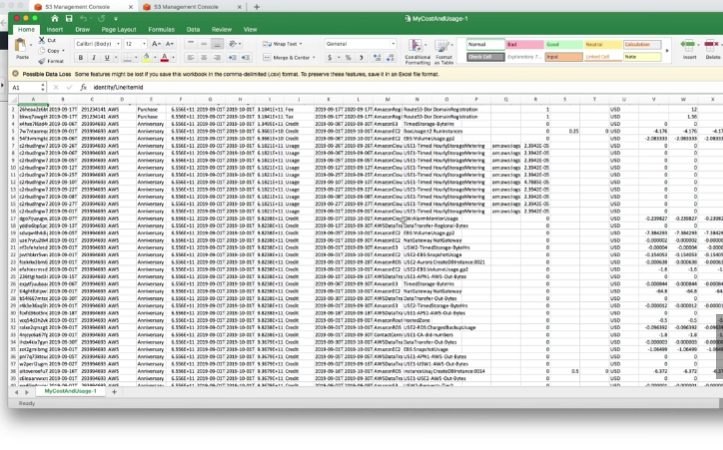Click the insert function fx icon
Image resolution: width=723 pixels, height=450 pixels.
[x=83, y=87]
